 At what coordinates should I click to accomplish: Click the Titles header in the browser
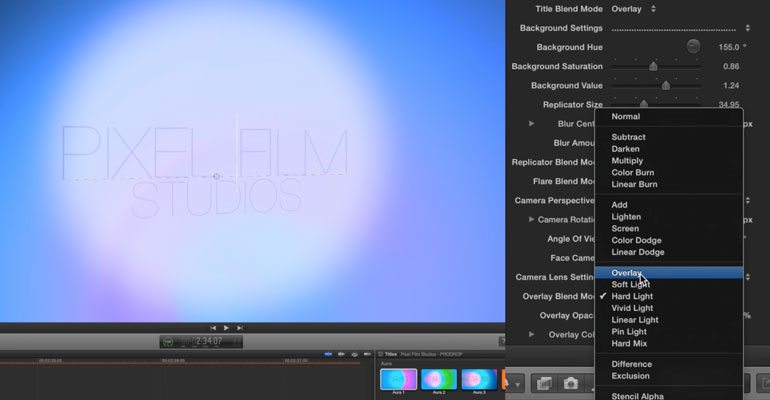tap(391, 354)
